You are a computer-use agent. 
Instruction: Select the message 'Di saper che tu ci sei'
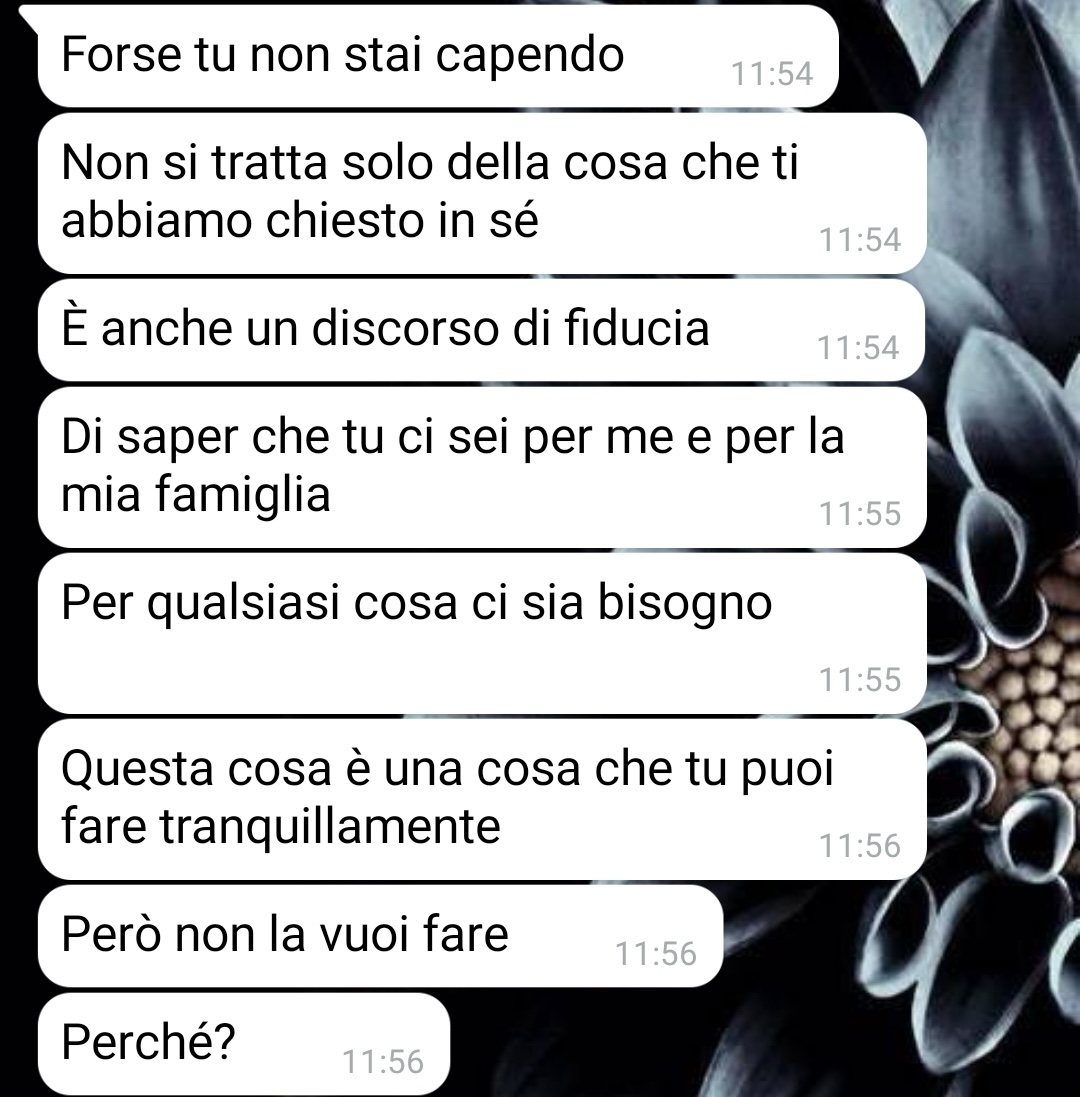coord(482,467)
